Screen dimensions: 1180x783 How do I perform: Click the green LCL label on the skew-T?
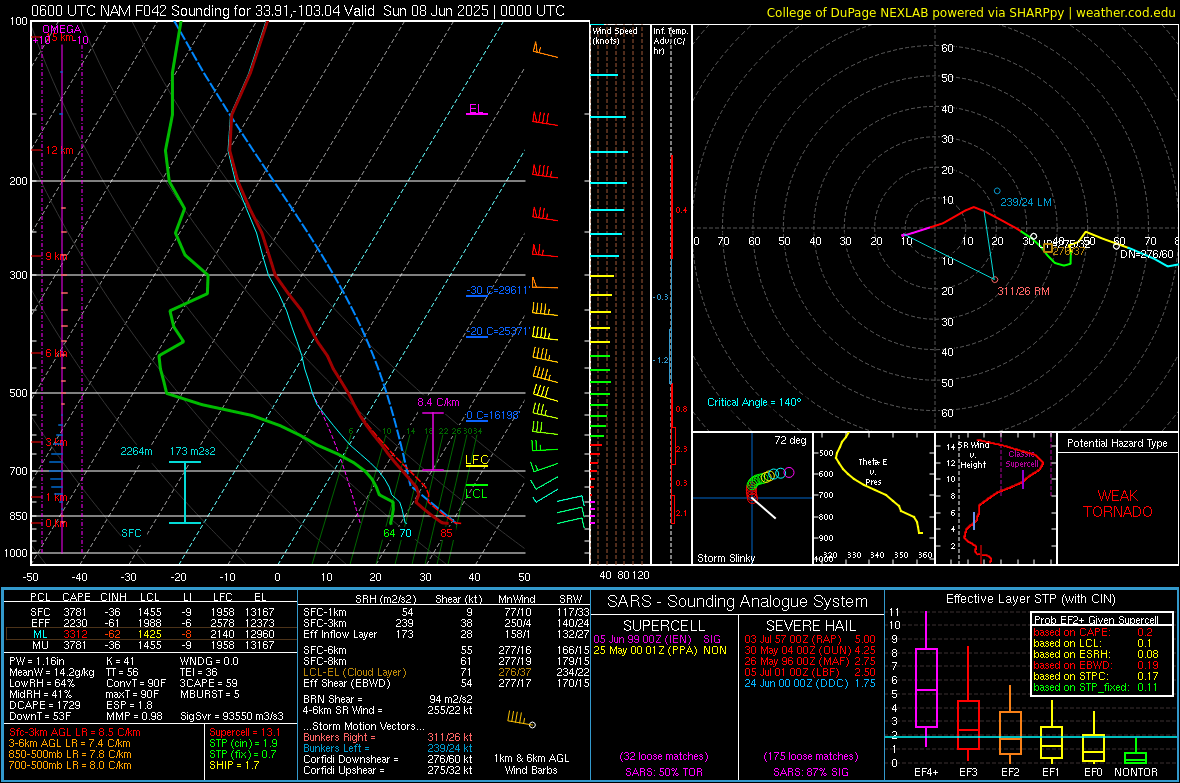tap(476, 493)
